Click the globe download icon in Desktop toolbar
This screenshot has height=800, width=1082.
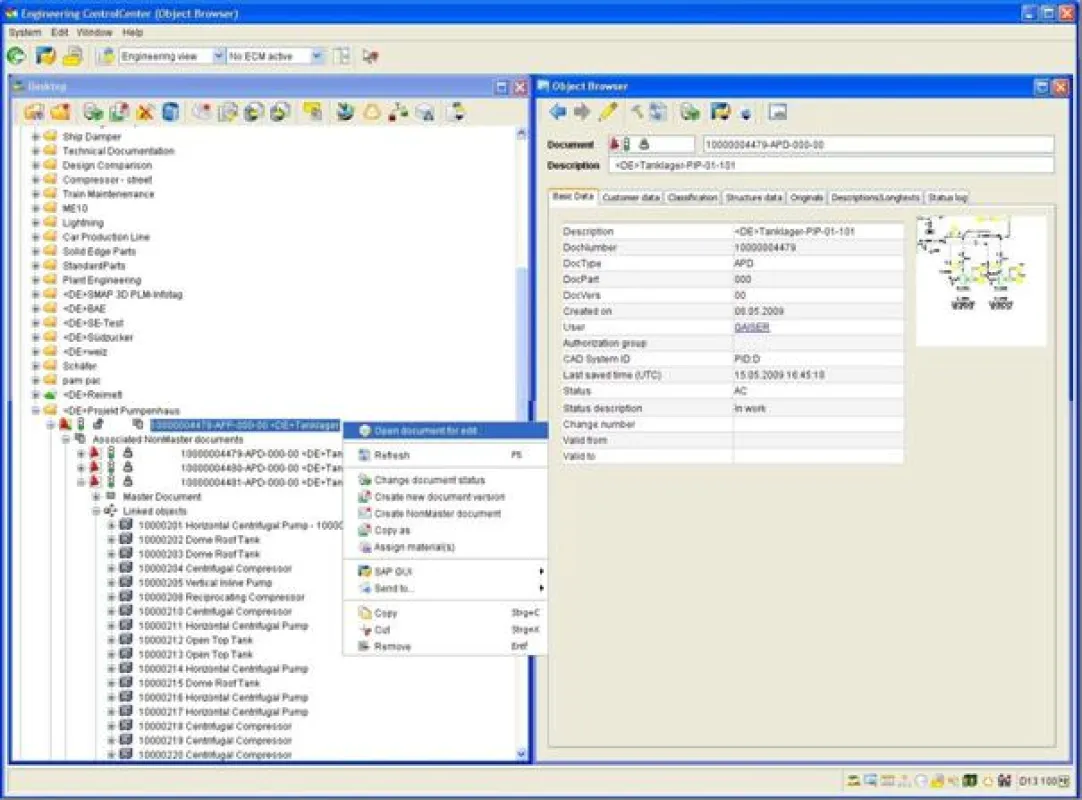(345, 113)
